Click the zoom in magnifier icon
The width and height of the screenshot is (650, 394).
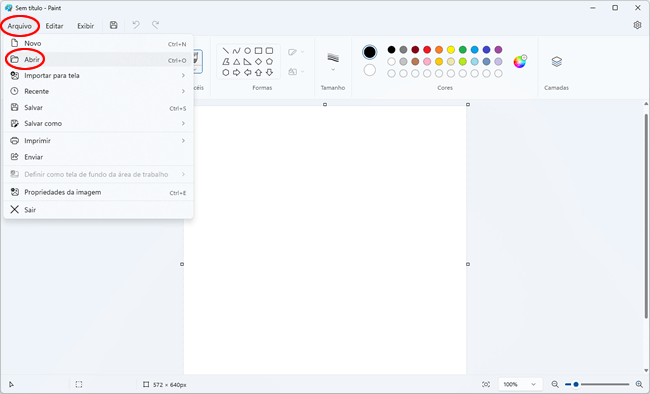[x=639, y=384]
